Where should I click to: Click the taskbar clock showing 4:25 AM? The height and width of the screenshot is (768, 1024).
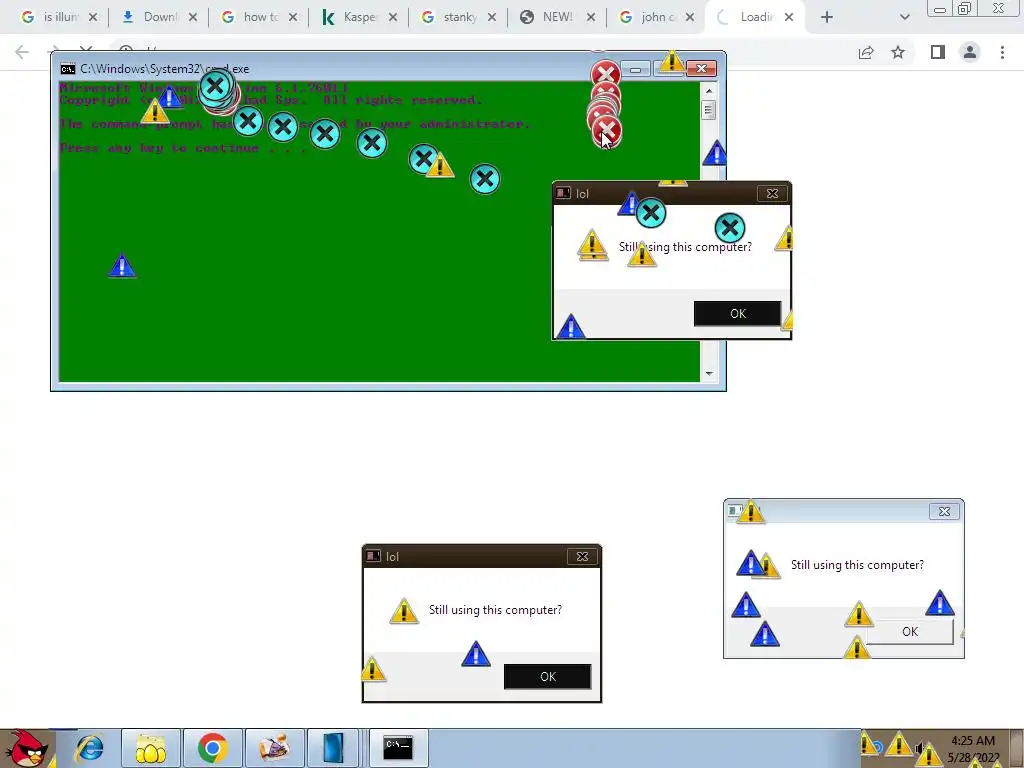tap(973, 749)
